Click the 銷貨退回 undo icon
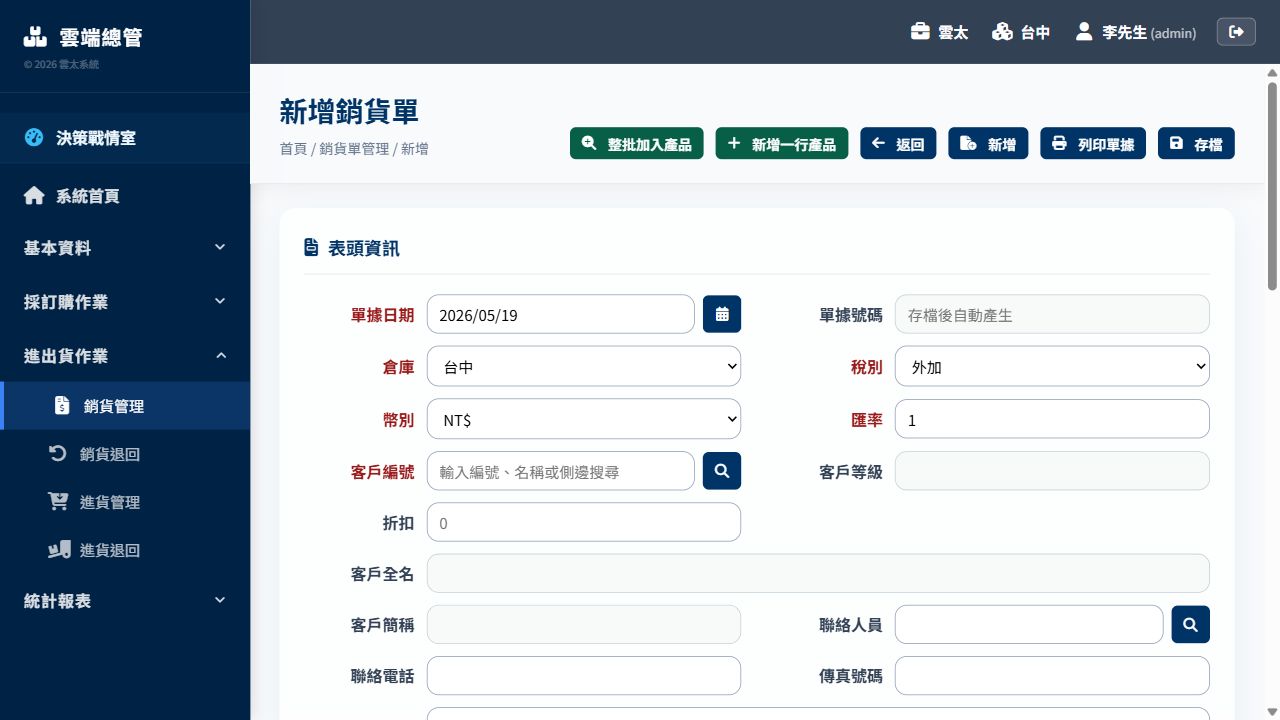 (58, 454)
